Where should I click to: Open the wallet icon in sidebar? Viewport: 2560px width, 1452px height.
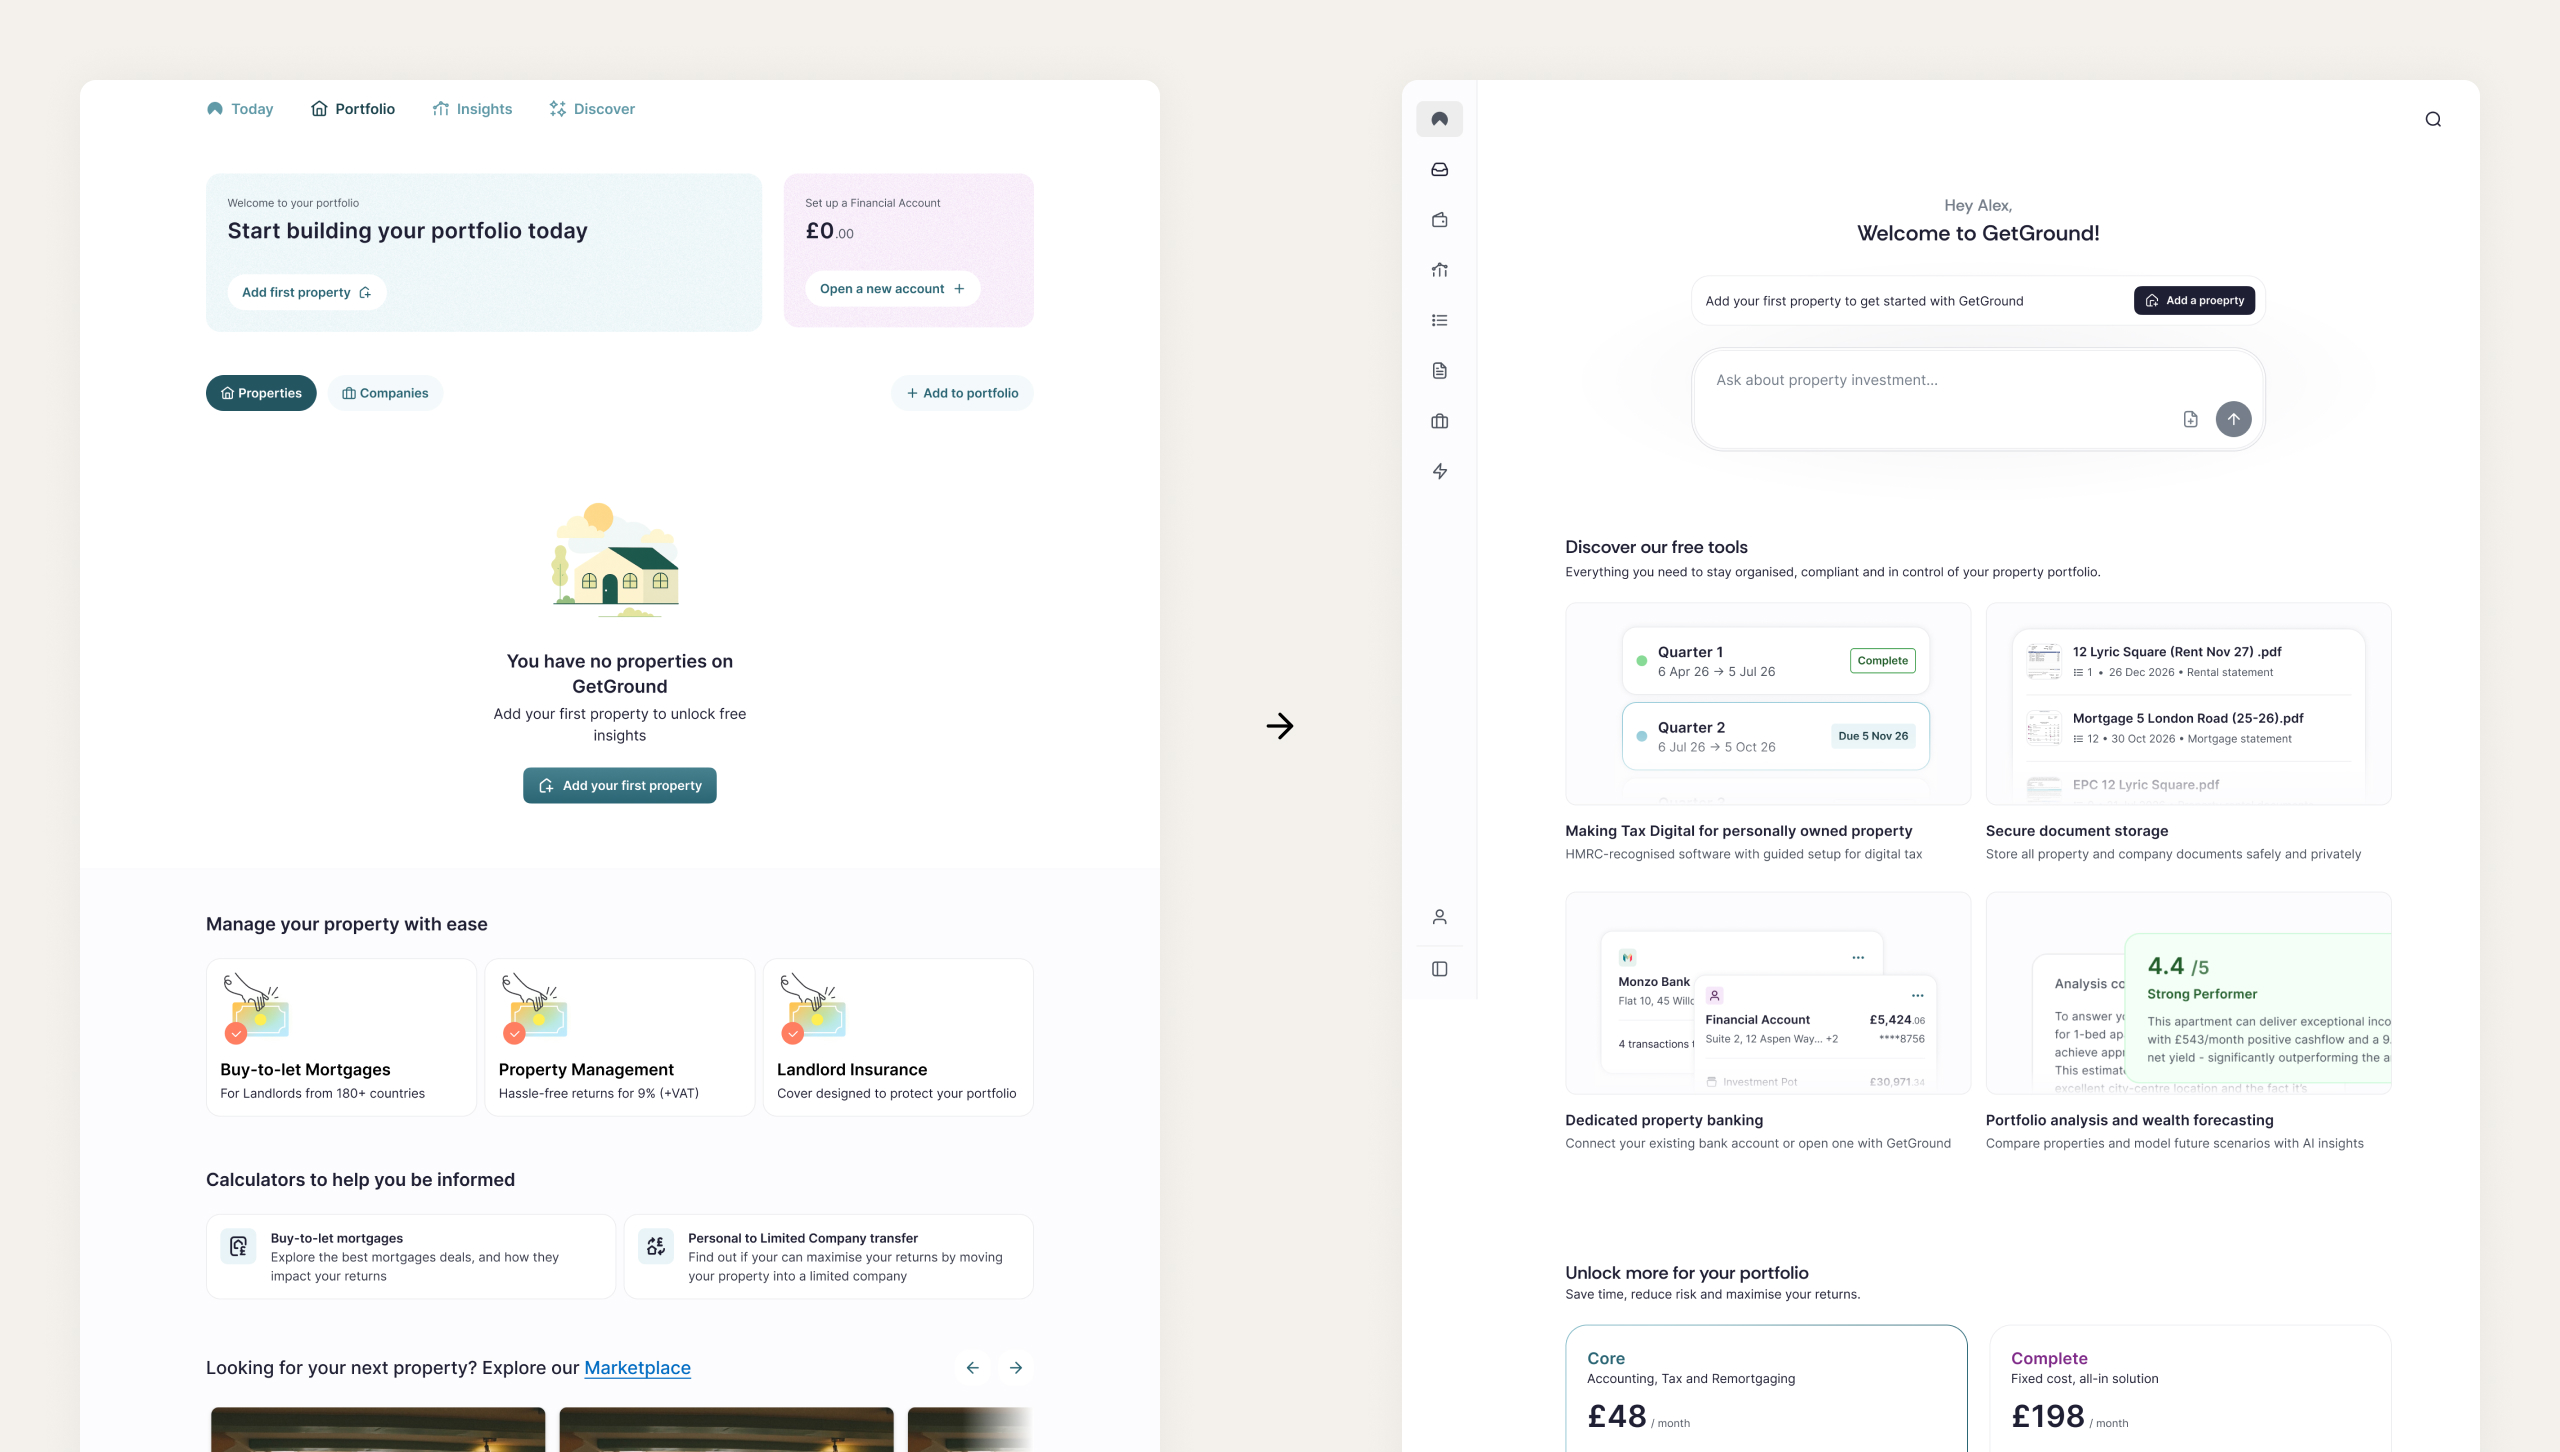tap(1440, 220)
